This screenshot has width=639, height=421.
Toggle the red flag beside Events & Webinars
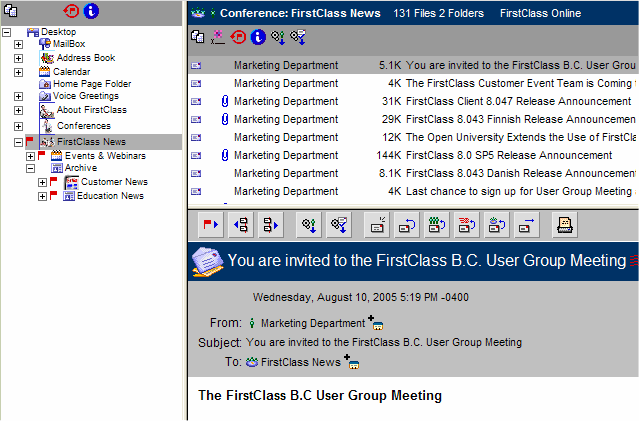coord(41,156)
